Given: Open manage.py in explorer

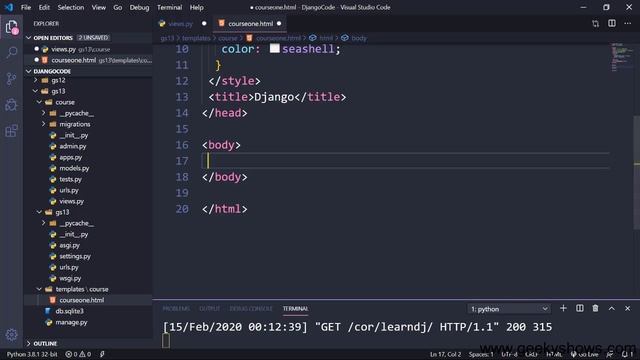Looking at the screenshot, I should (71, 322).
